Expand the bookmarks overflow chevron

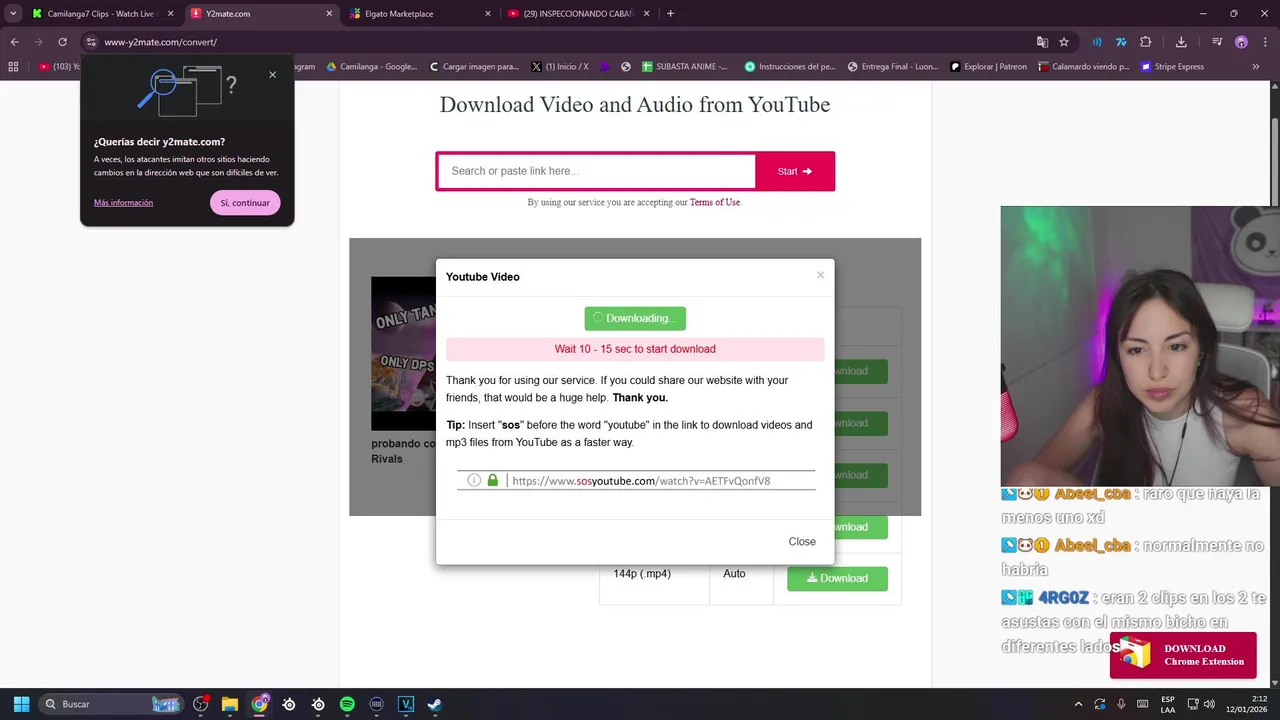[1256, 67]
